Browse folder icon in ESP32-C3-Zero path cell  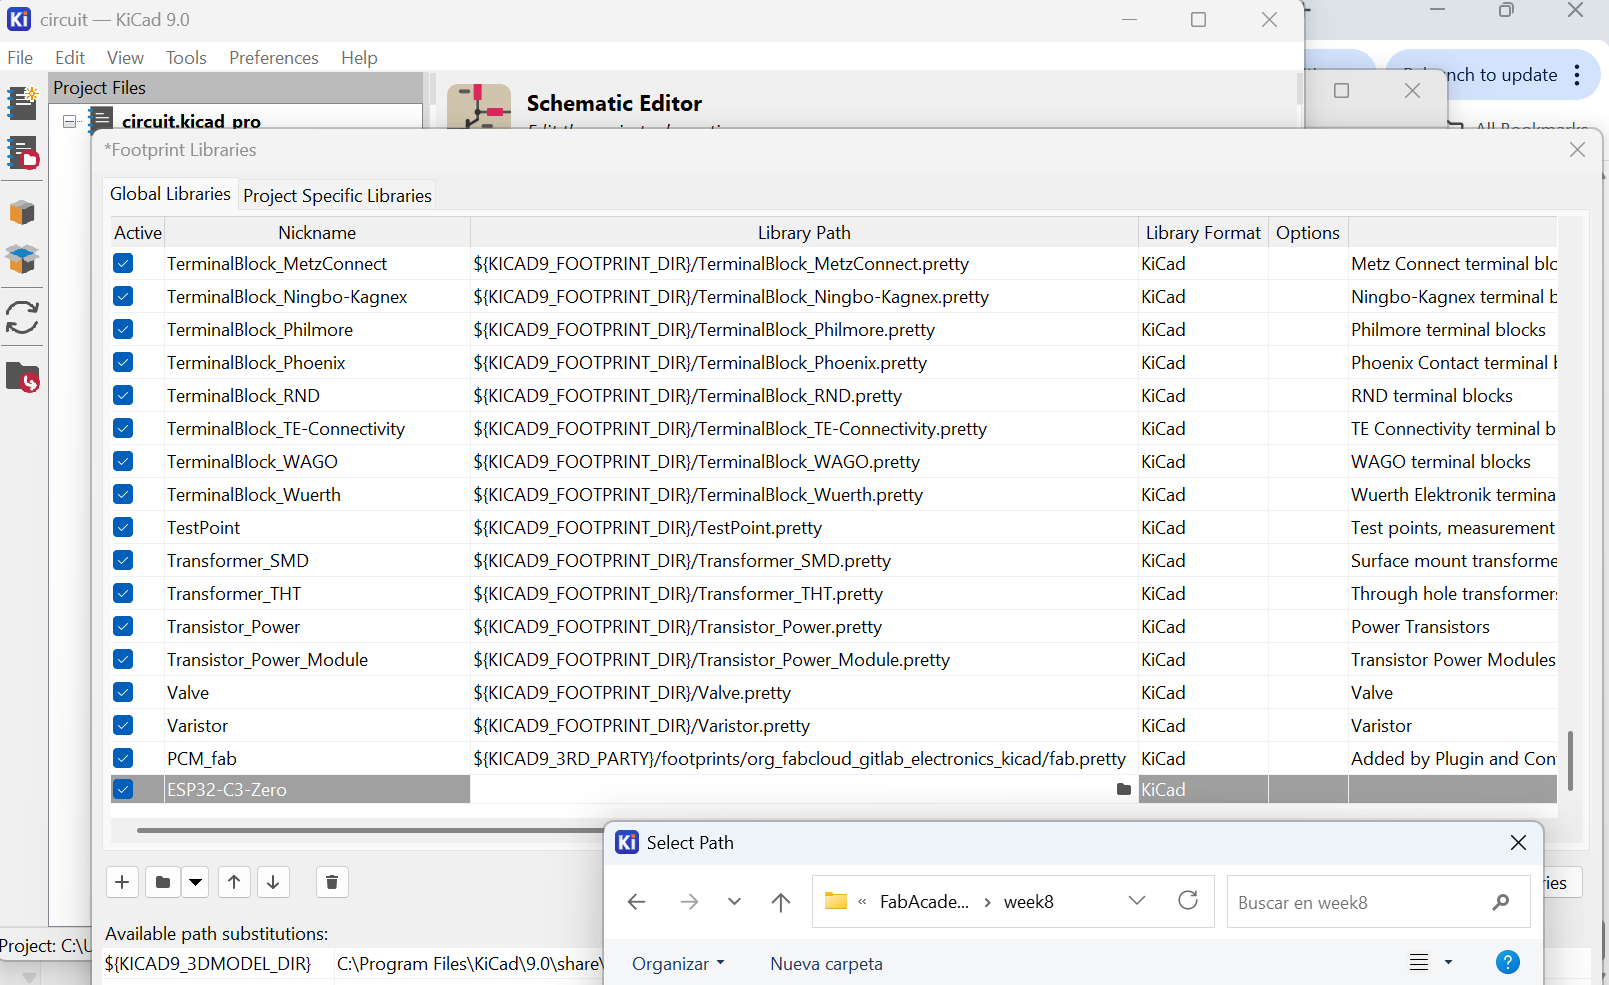tap(1124, 790)
